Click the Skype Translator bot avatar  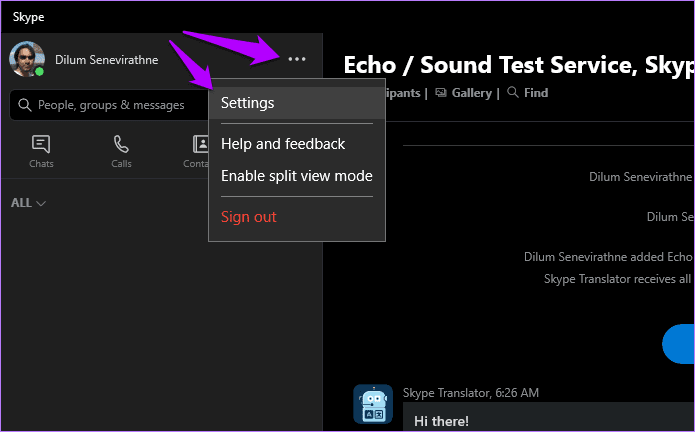[x=373, y=404]
